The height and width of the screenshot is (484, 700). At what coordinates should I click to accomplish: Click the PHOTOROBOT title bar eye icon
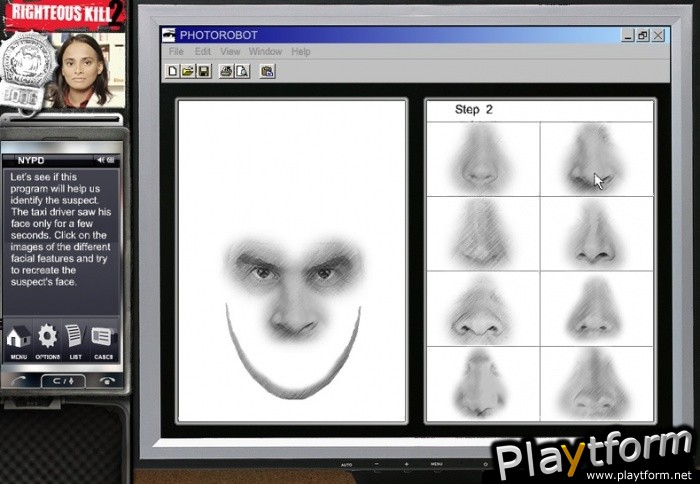tap(168, 35)
